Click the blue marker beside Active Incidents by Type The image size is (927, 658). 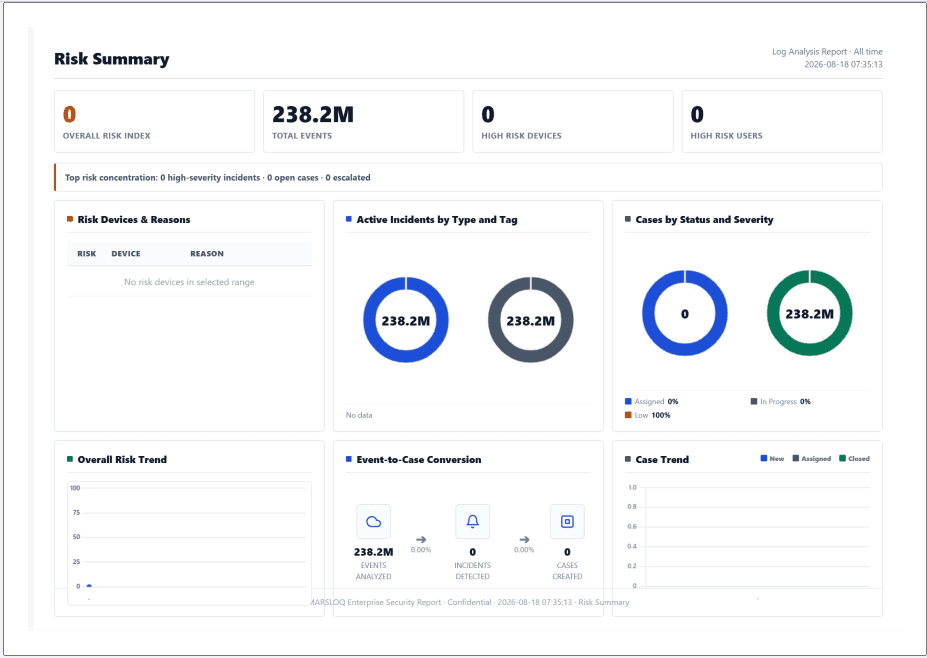point(349,219)
